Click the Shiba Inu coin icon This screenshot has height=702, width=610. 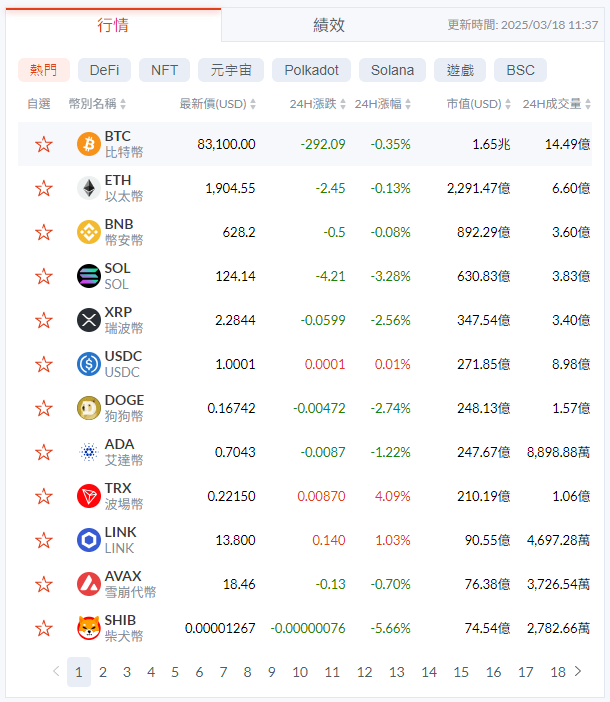point(89,628)
